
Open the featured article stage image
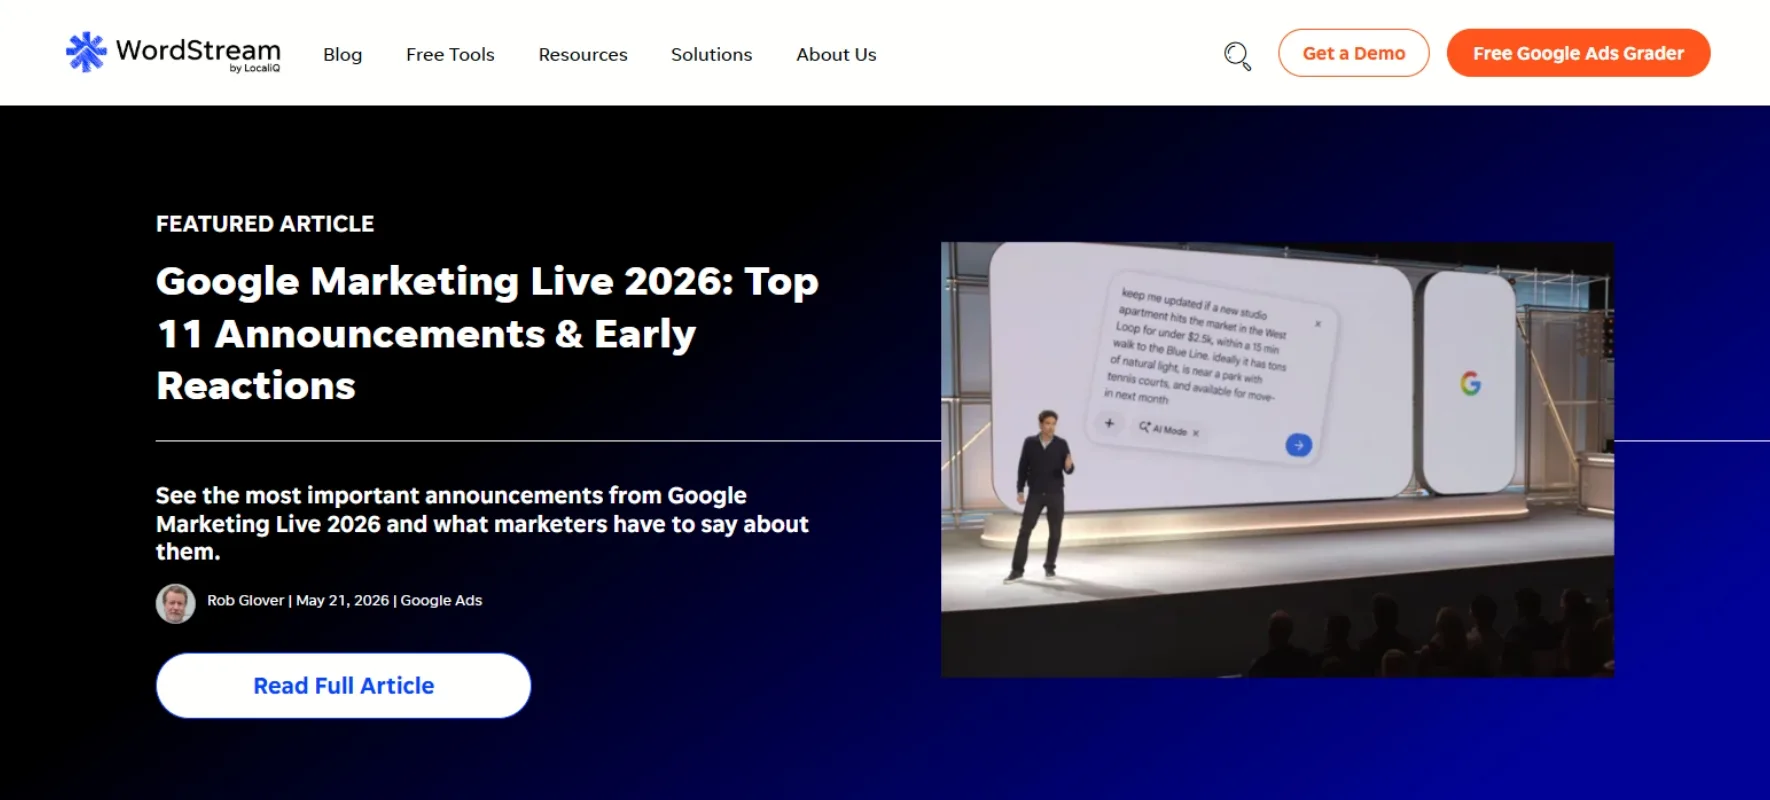[x=1277, y=460]
